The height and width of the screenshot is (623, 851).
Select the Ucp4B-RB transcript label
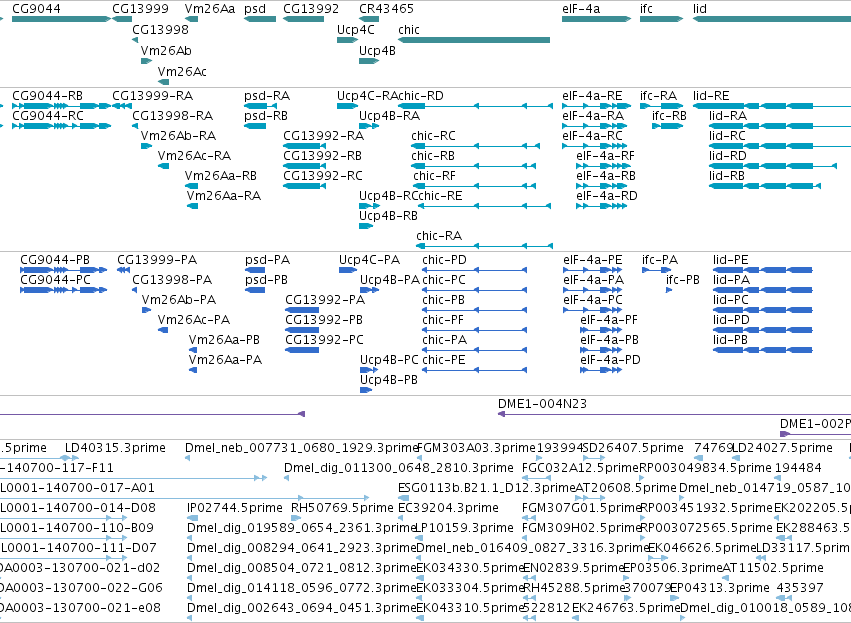coord(389,216)
